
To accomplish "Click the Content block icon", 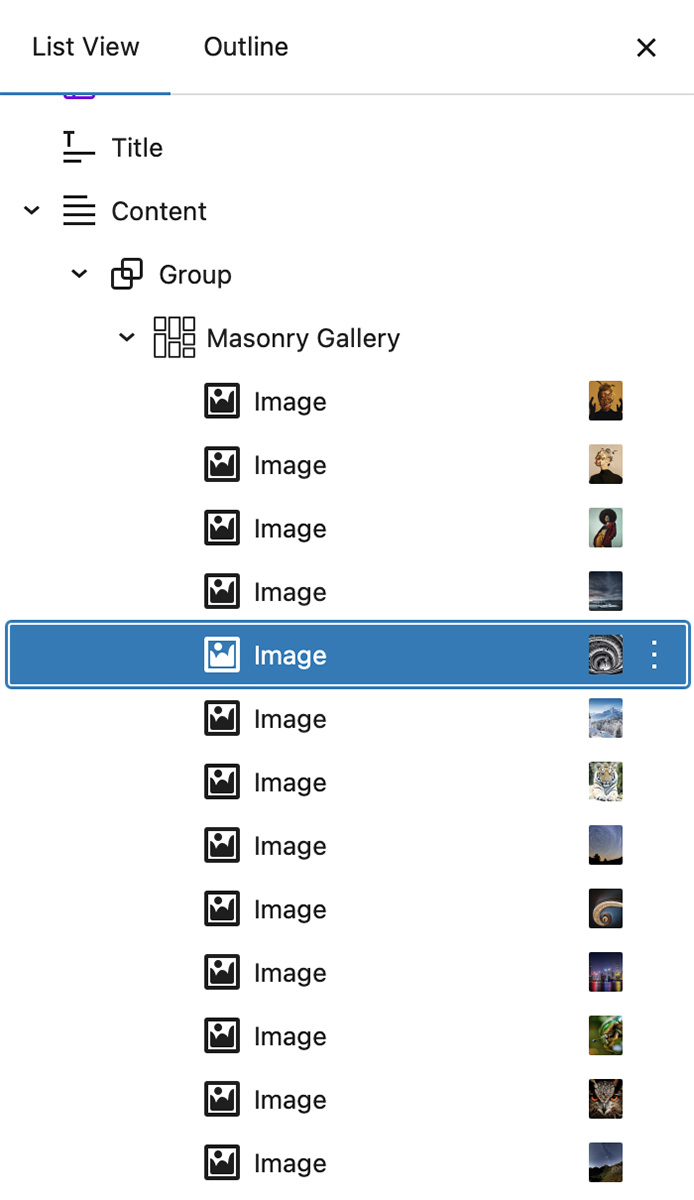I will coord(79,211).
